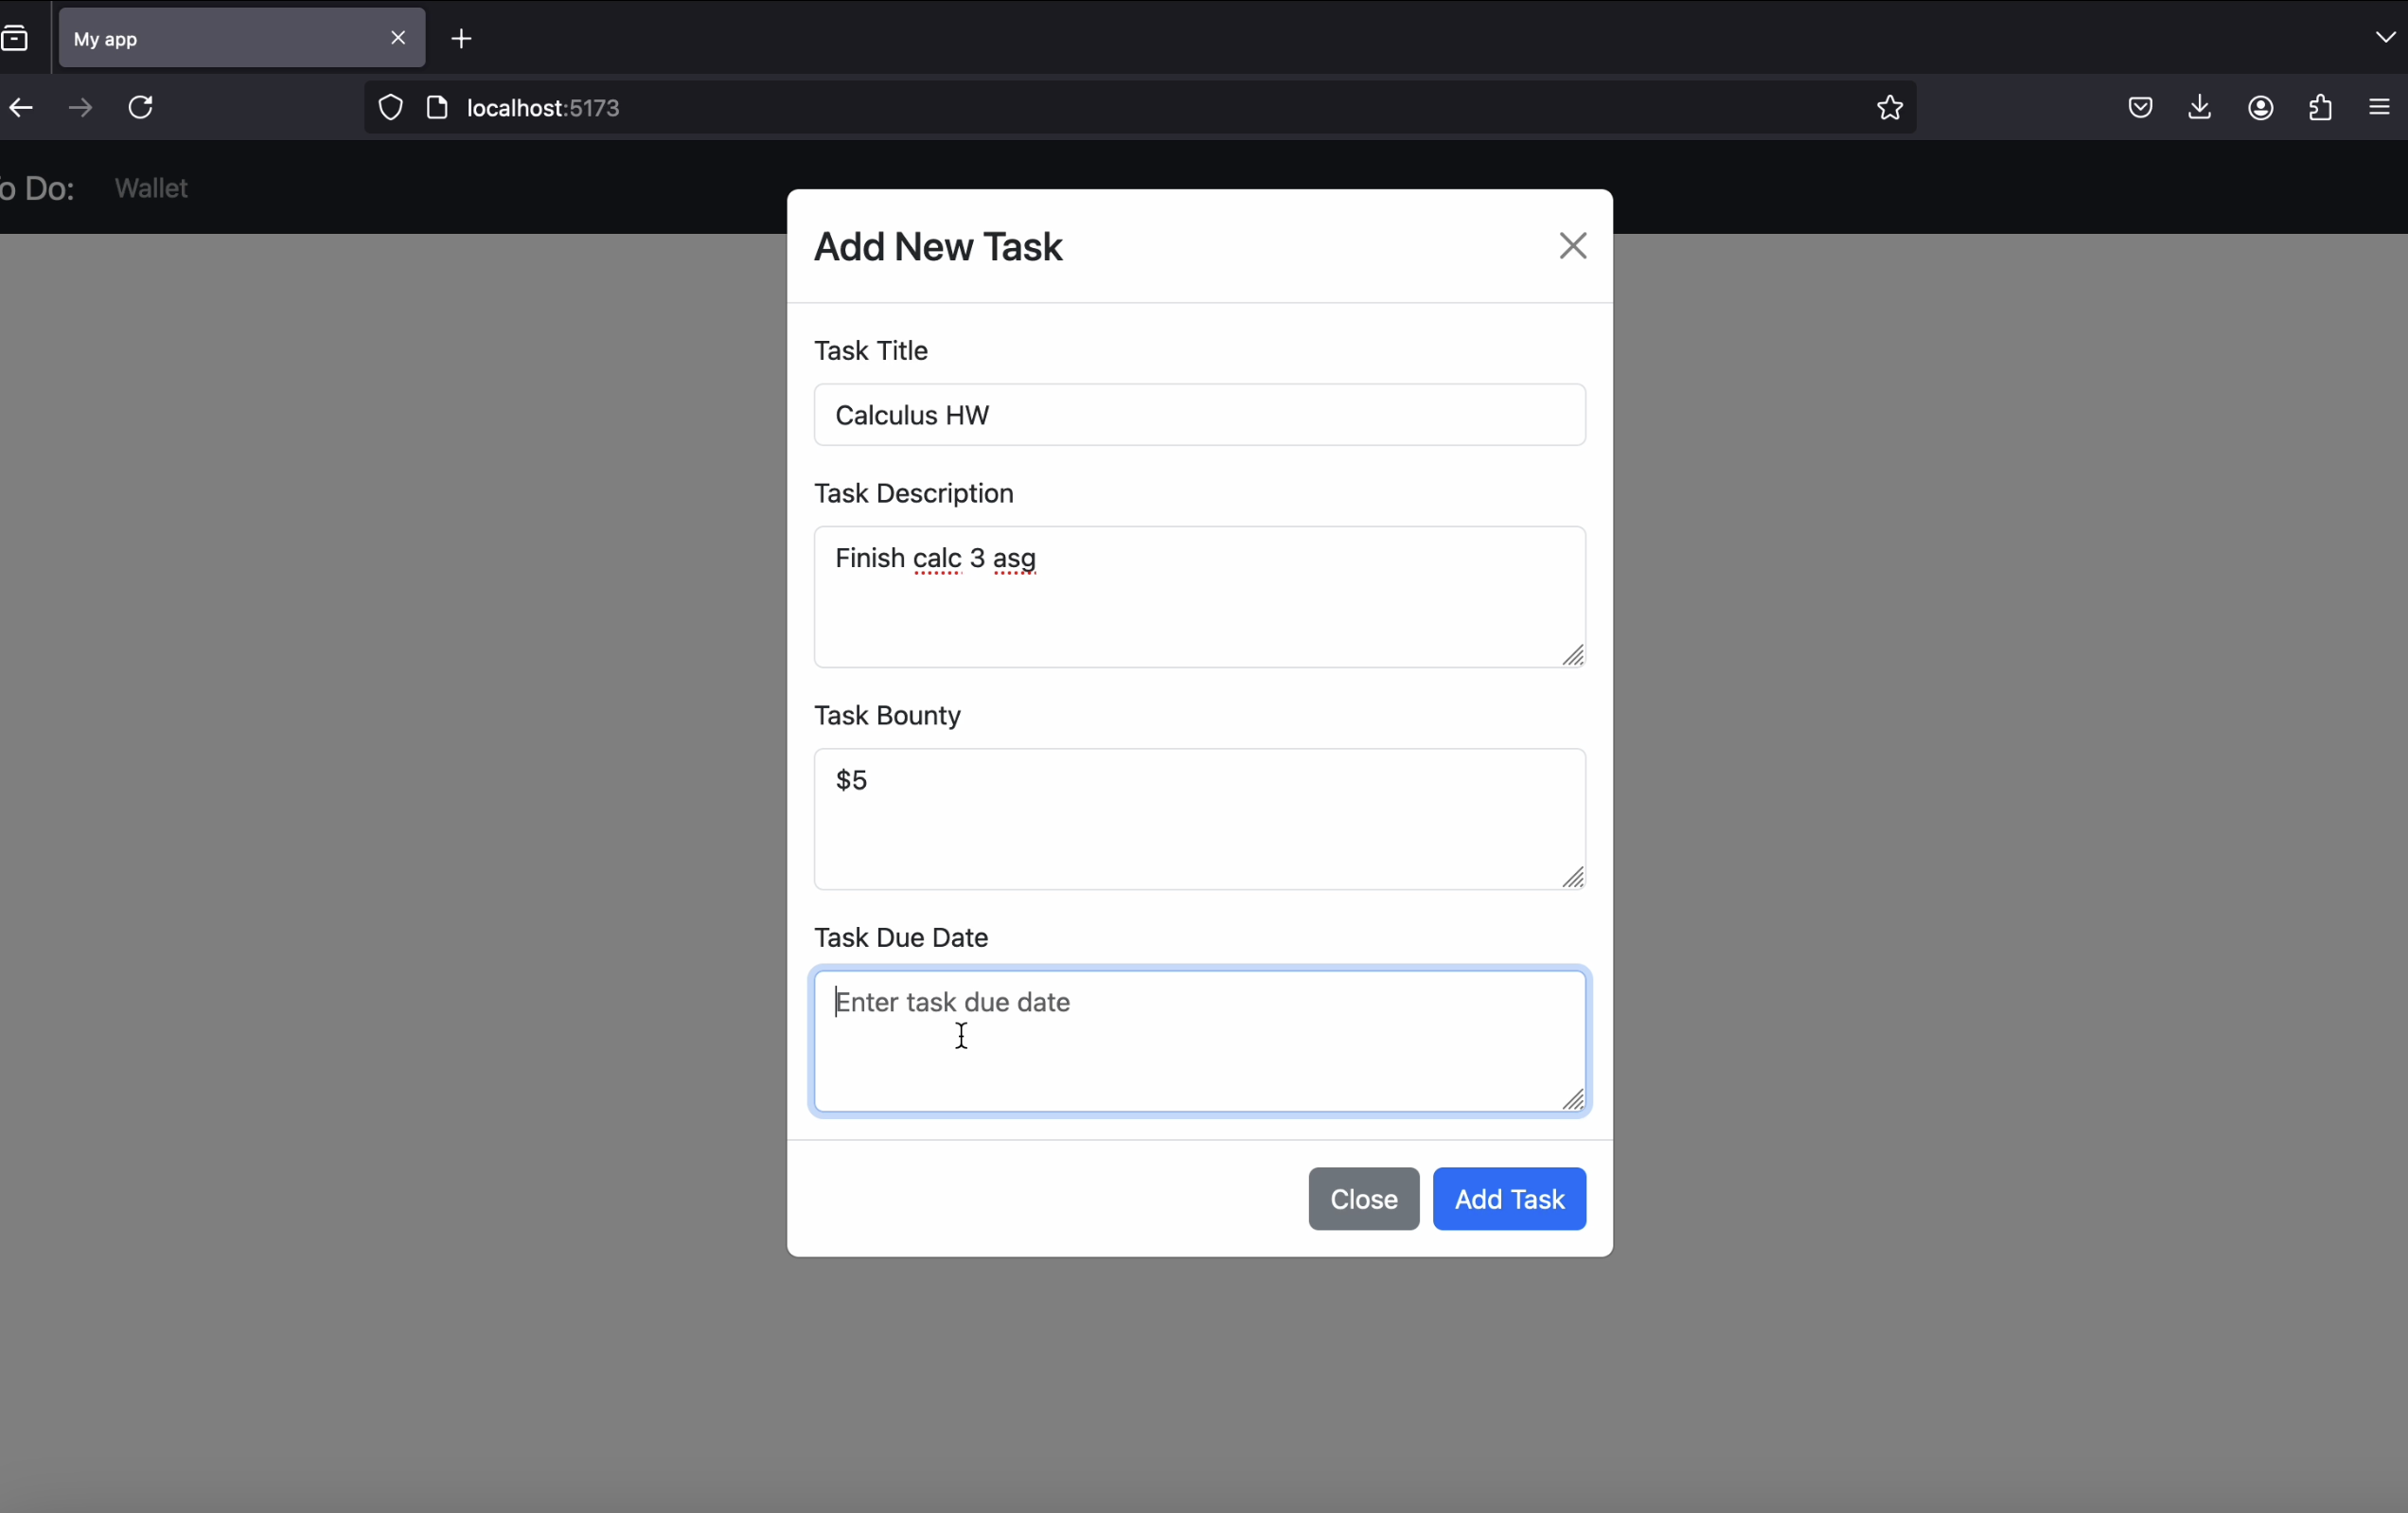This screenshot has height=1513, width=2408.
Task: Reload the localhost page
Action: (142, 108)
